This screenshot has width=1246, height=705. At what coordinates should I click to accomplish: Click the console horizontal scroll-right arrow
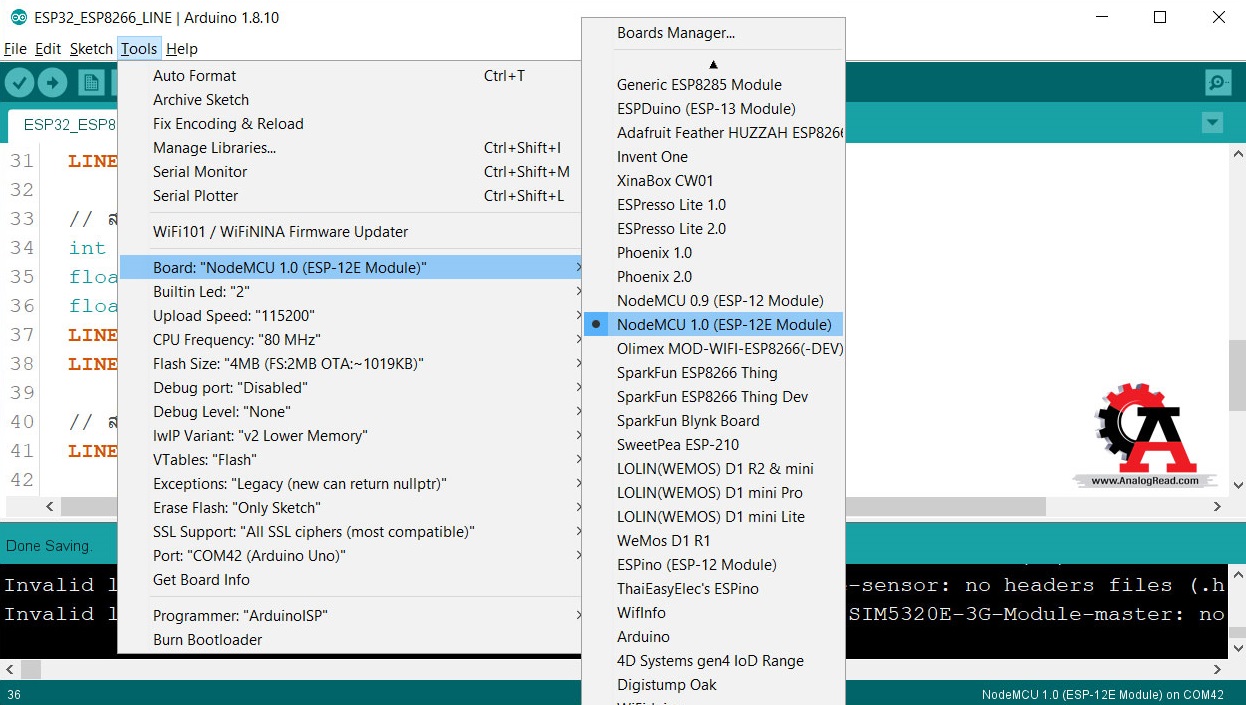(1217, 668)
